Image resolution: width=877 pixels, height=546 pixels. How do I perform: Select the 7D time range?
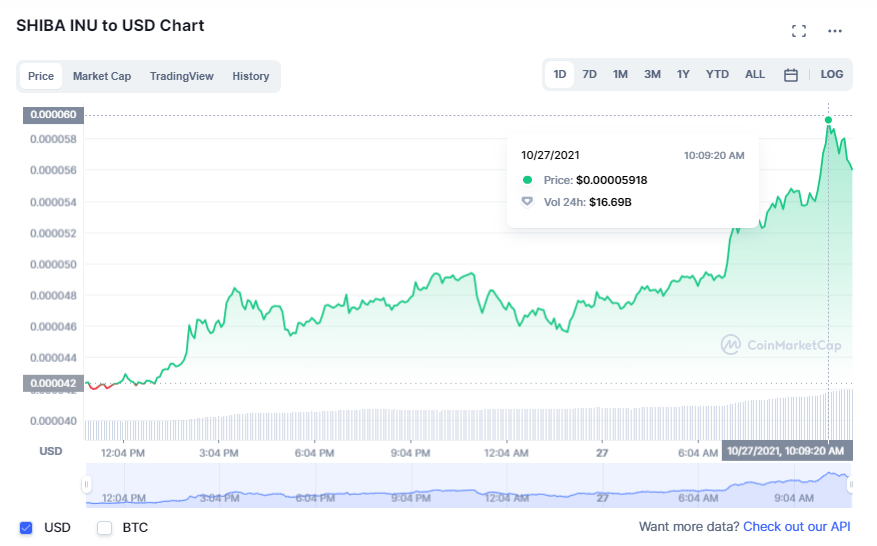pos(590,74)
